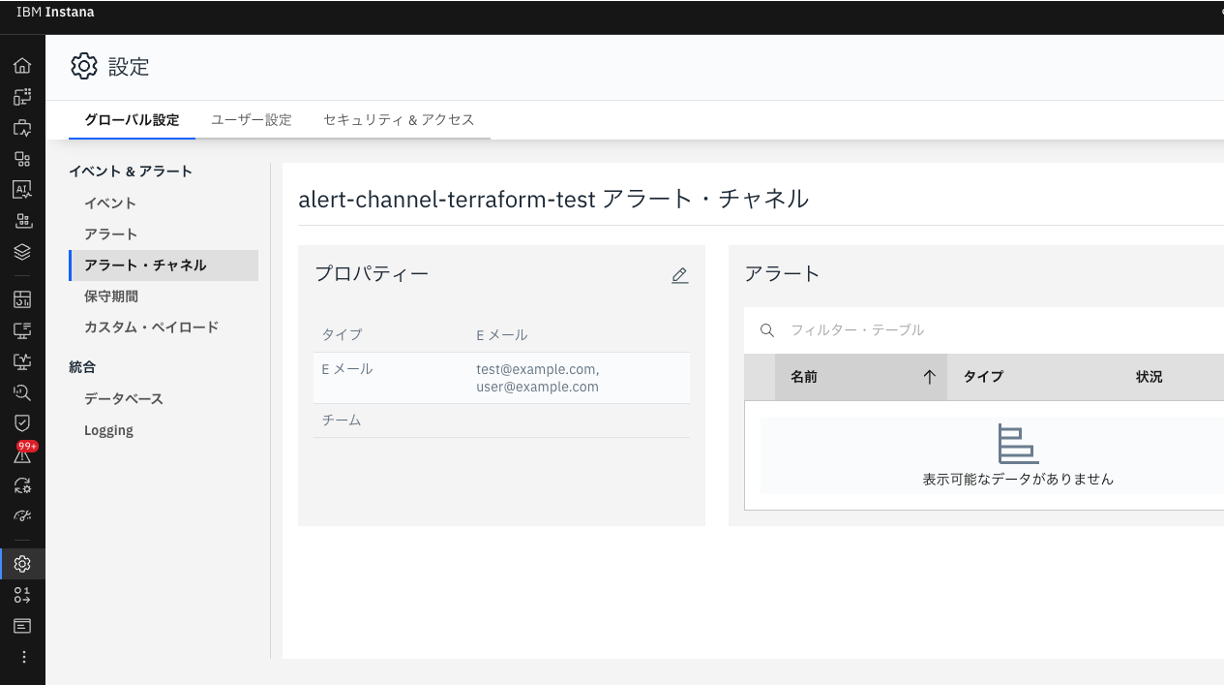
Task: Click the dashboard grid sidebar icon
Action: [x=22, y=298]
